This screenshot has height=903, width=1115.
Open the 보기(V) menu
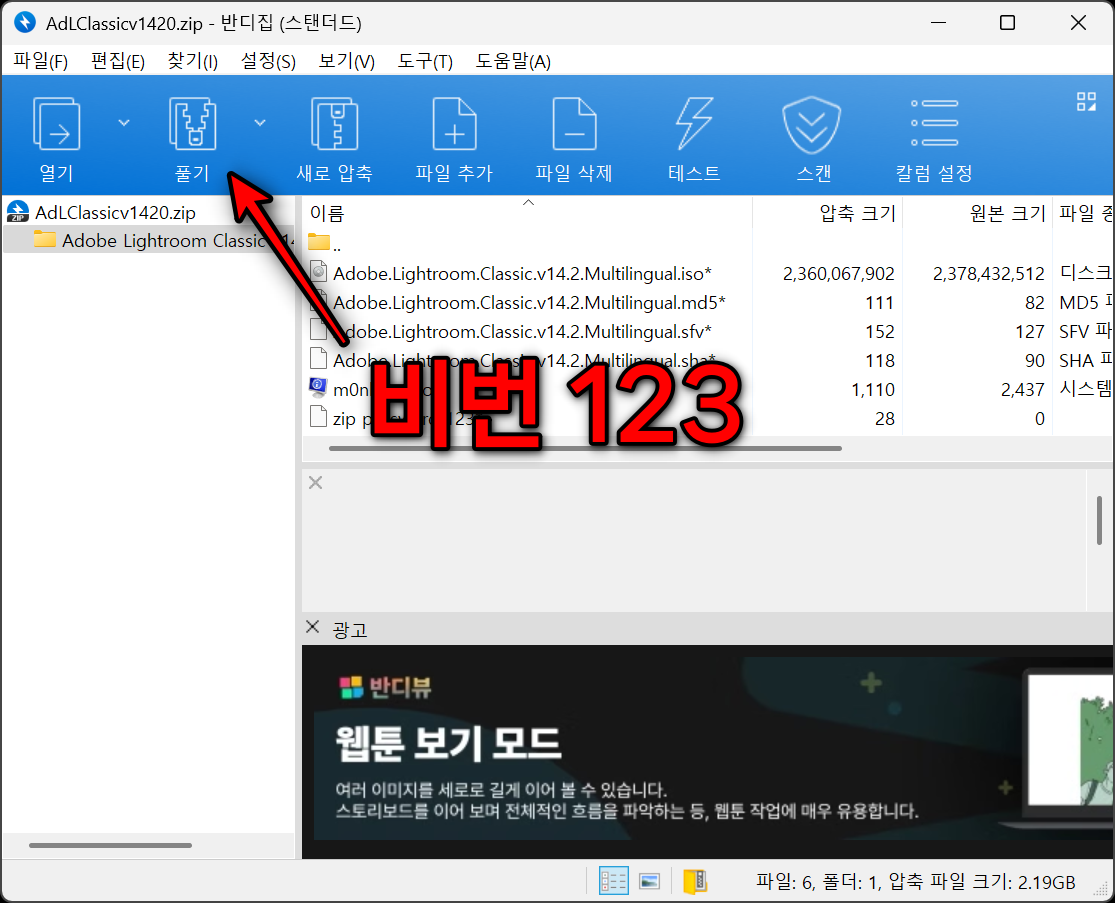click(346, 61)
